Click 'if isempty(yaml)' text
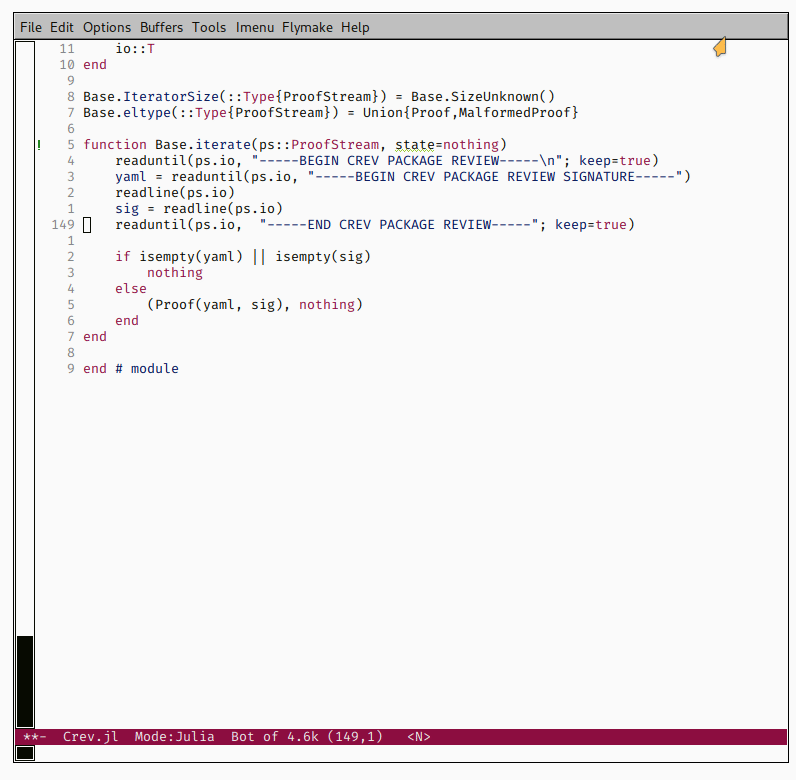The width and height of the screenshot is (796, 780). [179, 256]
